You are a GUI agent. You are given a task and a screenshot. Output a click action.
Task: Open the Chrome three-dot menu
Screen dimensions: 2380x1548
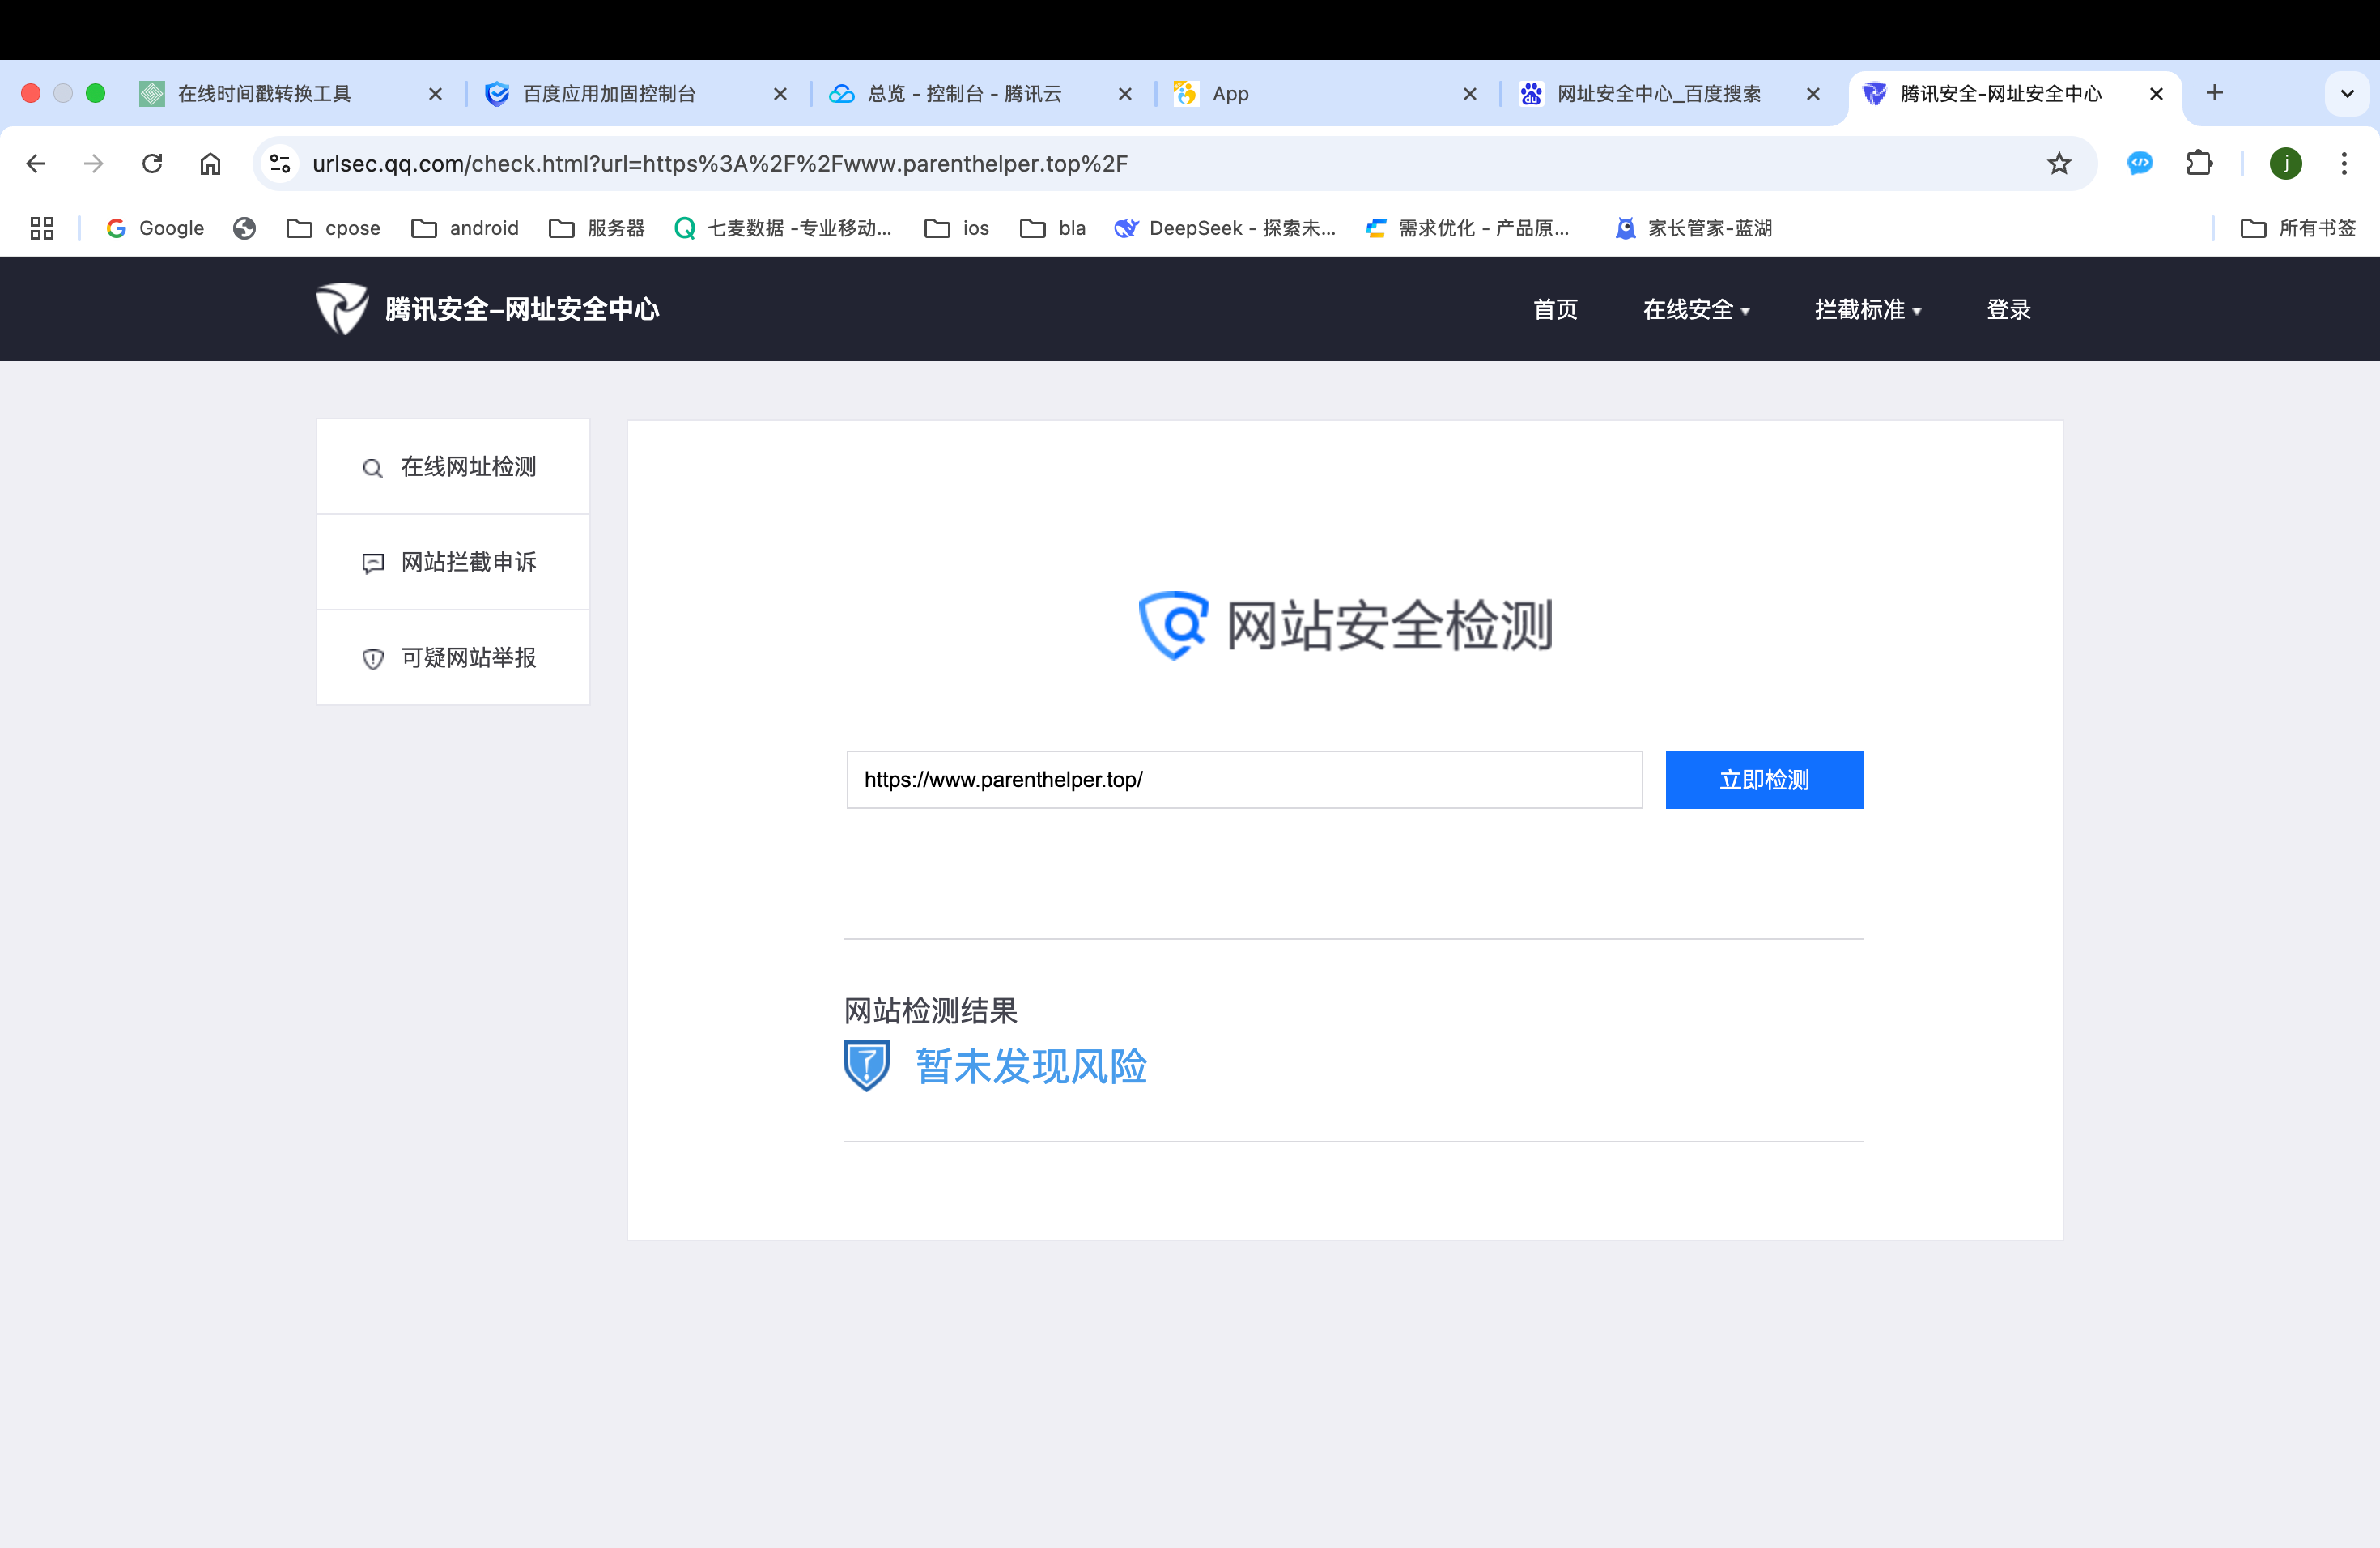point(2343,164)
